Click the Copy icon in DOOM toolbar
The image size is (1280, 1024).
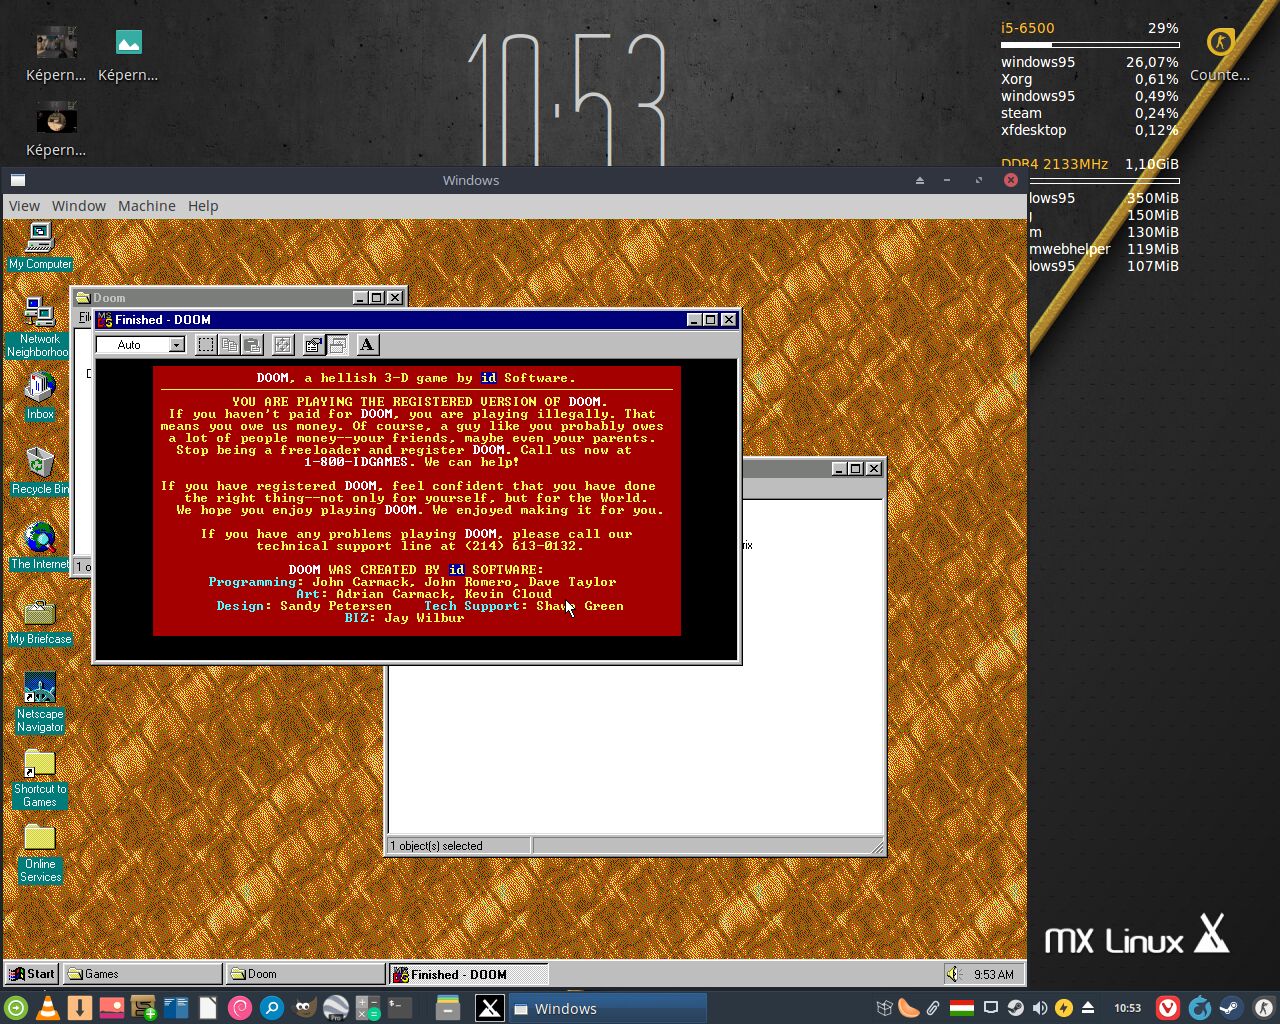(x=229, y=345)
